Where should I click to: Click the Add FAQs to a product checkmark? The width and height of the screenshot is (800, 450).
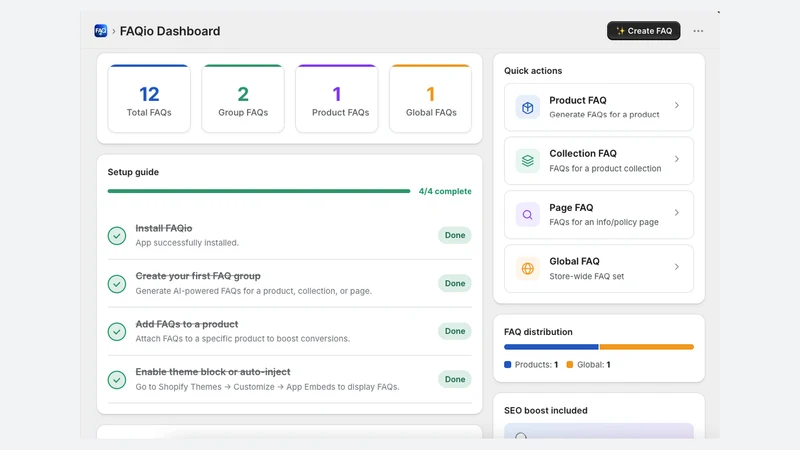click(117, 332)
